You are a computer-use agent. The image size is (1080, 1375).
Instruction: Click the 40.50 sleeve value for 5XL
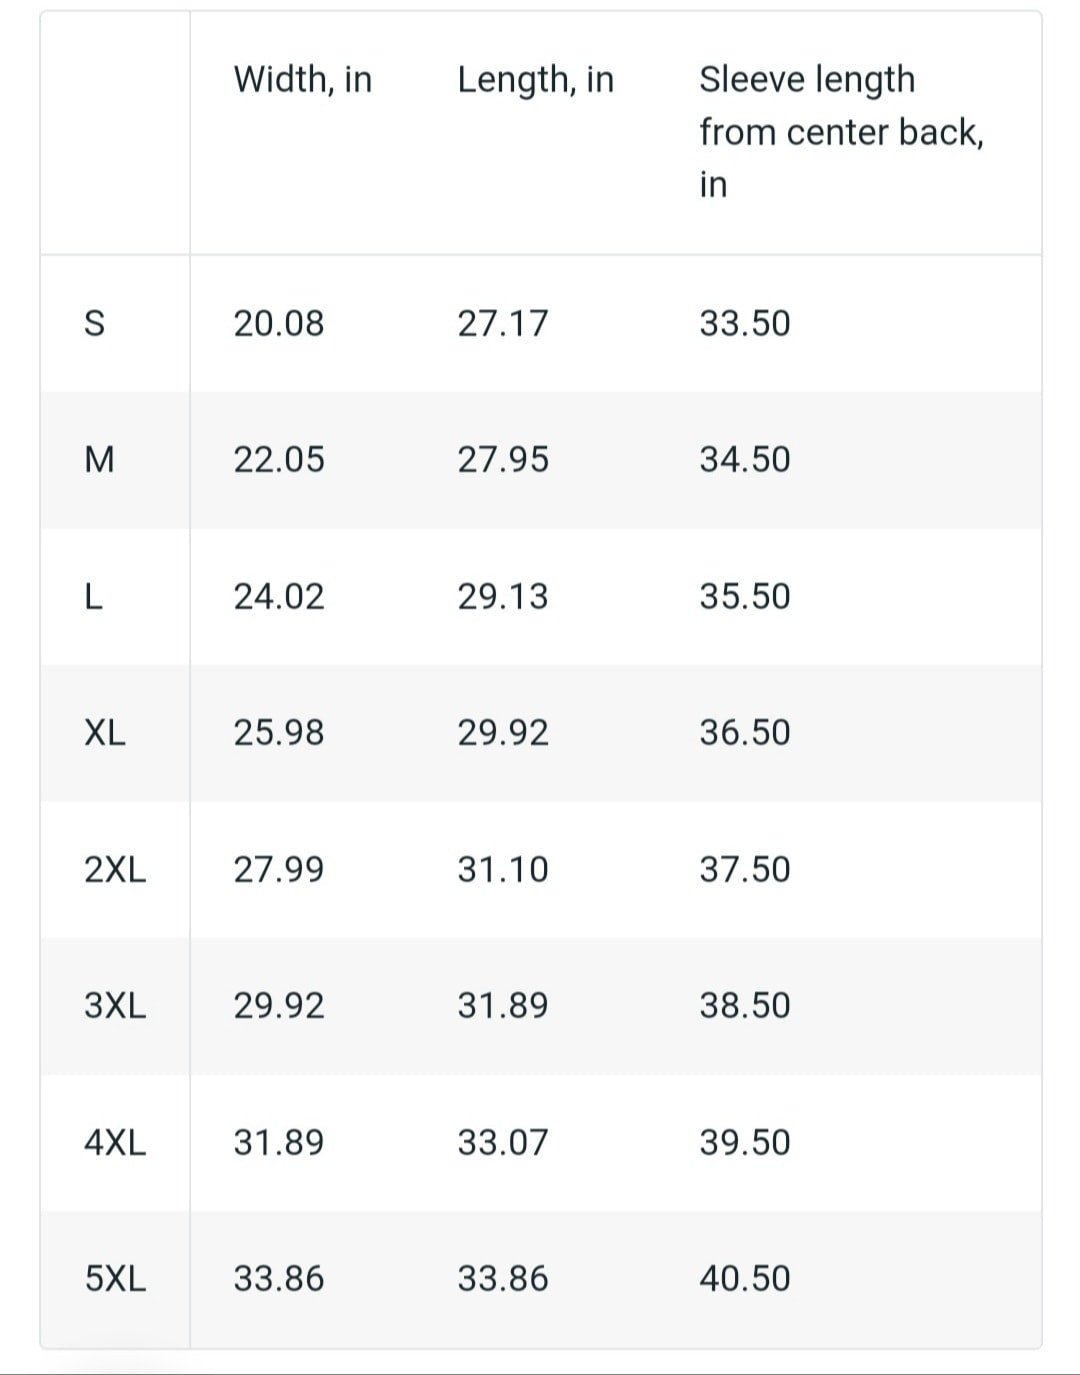tap(745, 1279)
